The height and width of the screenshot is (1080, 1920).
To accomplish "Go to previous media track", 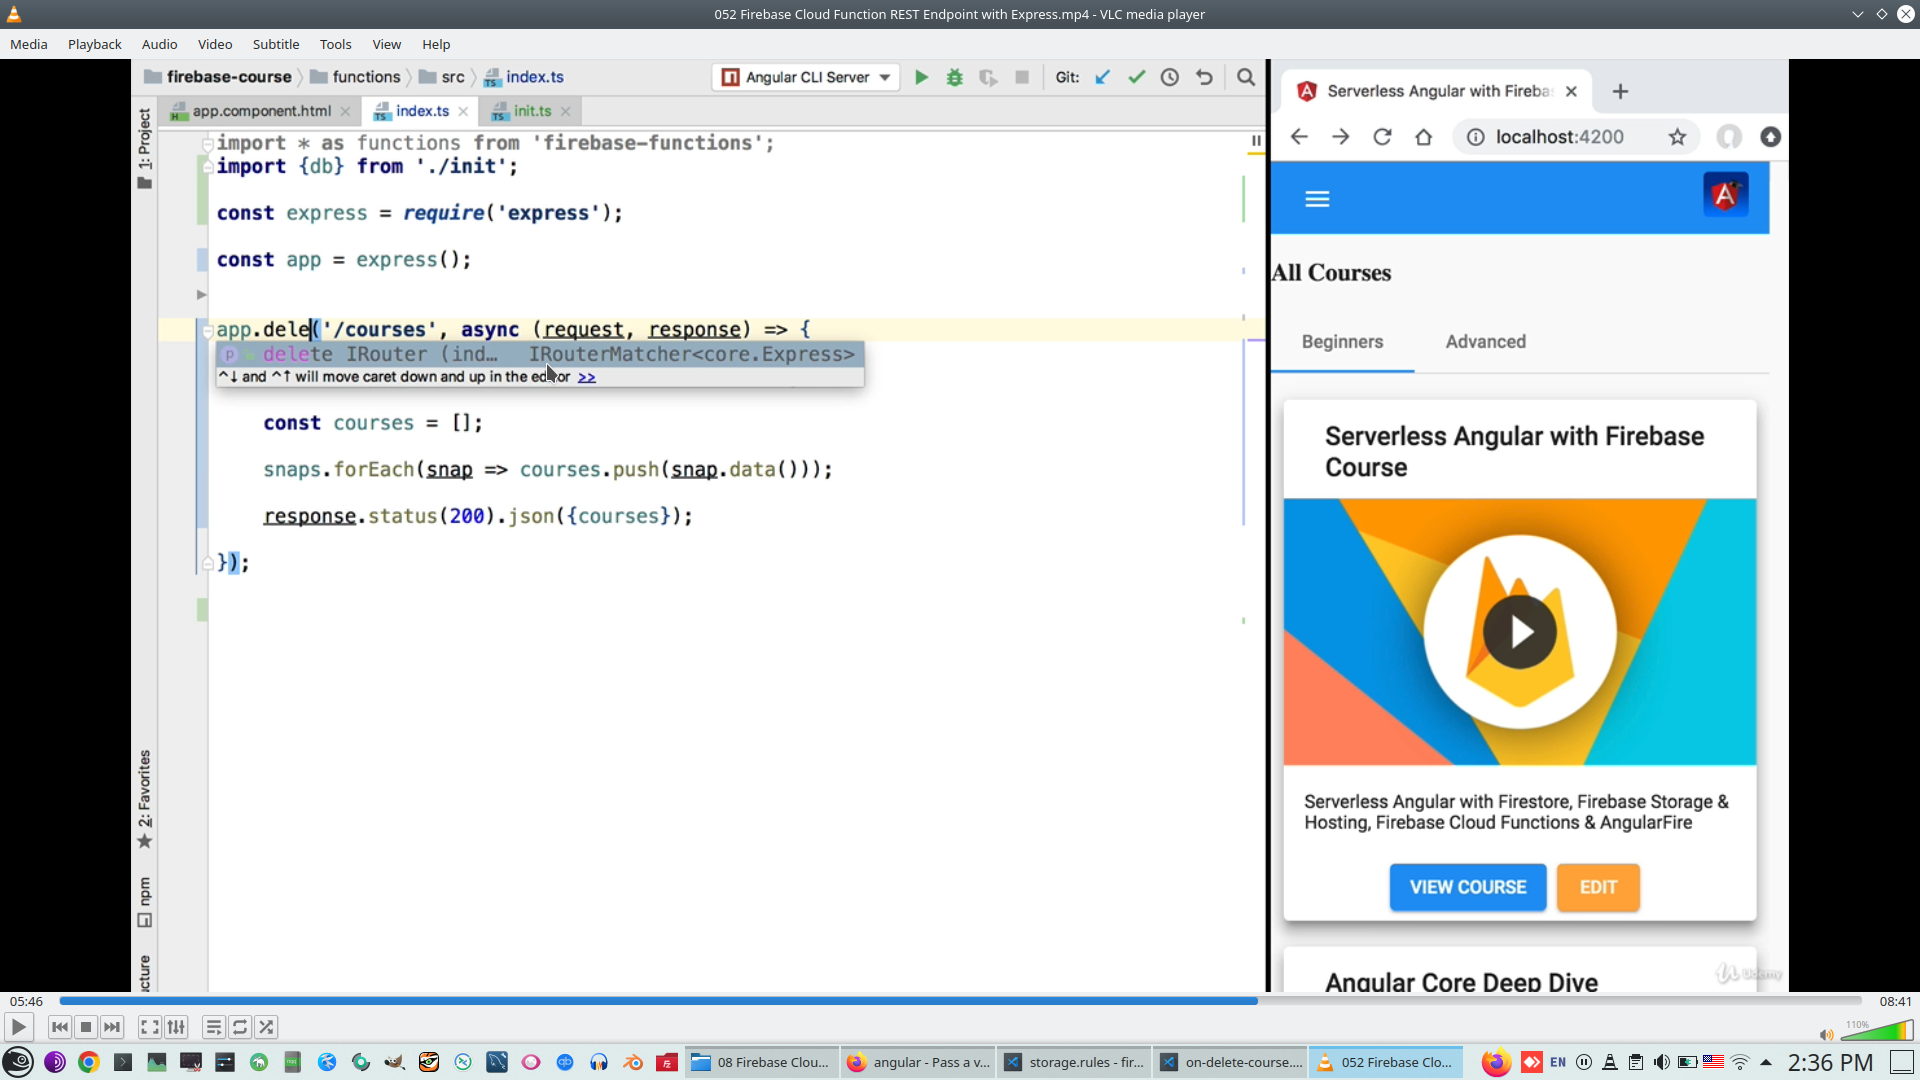I will (60, 1027).
